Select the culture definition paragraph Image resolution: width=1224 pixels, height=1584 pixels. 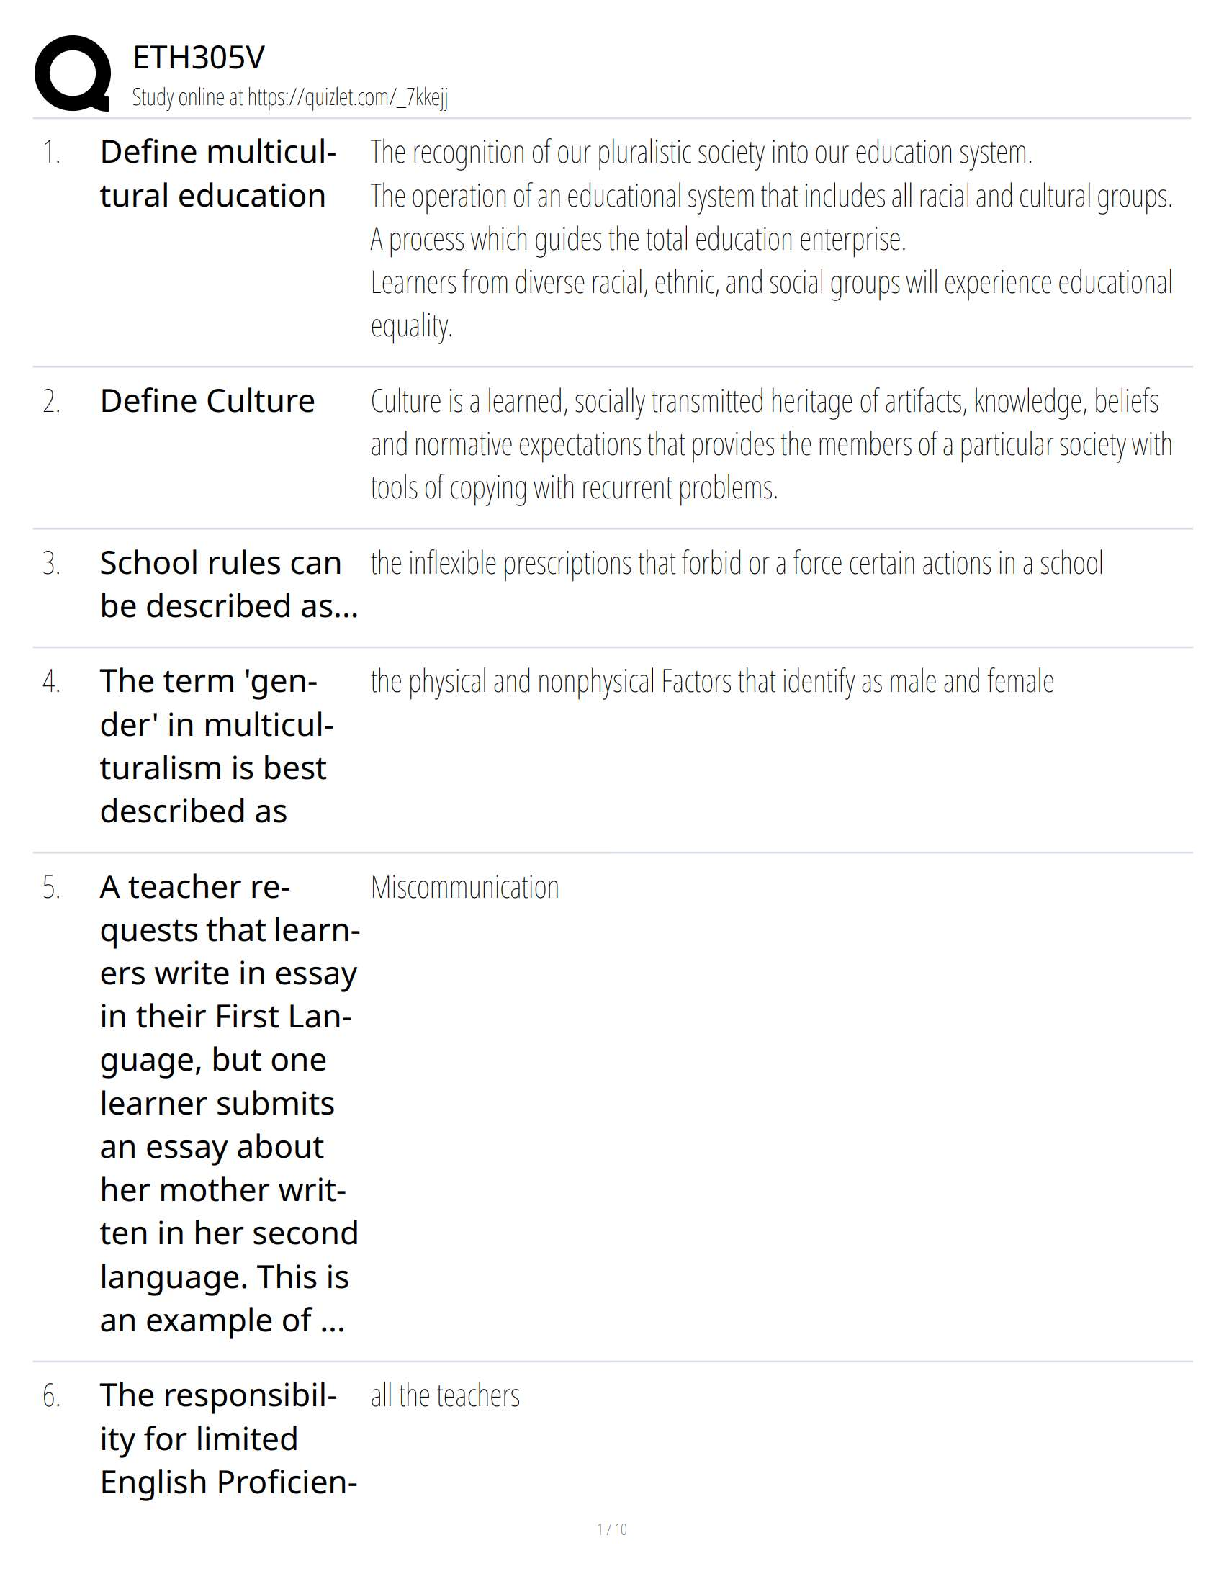(x=770, y=444)
